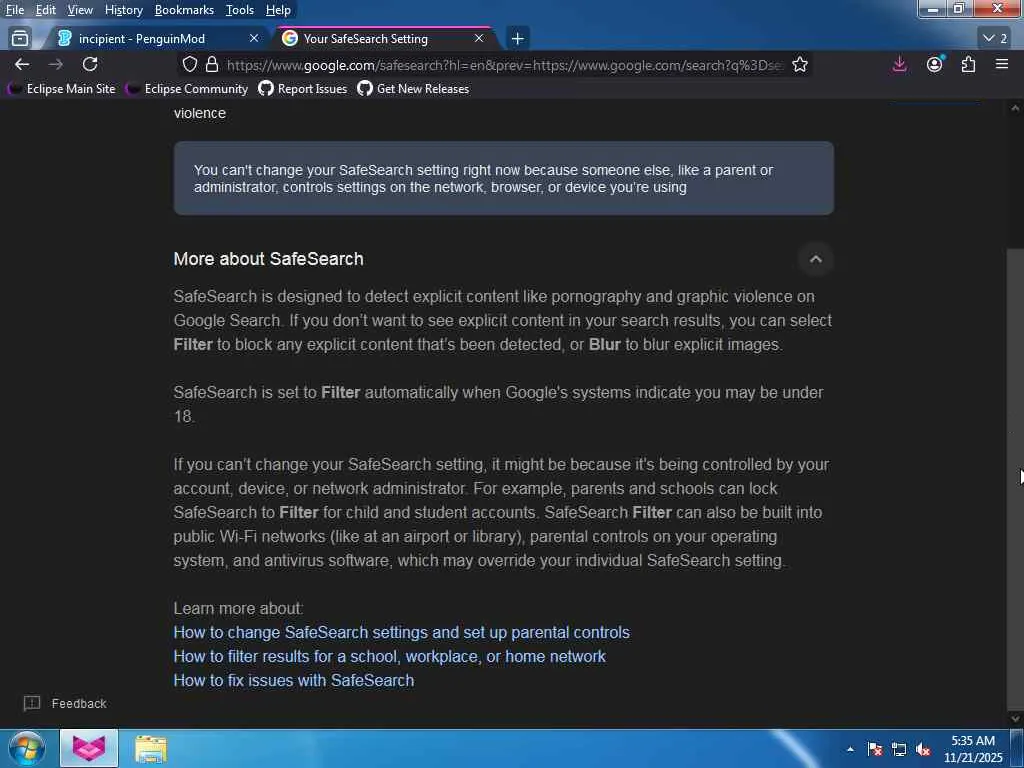Viewport: 1024px width, 768px height.
Task: Close the Your SafeSearch Setting tab
Action: 479,39
